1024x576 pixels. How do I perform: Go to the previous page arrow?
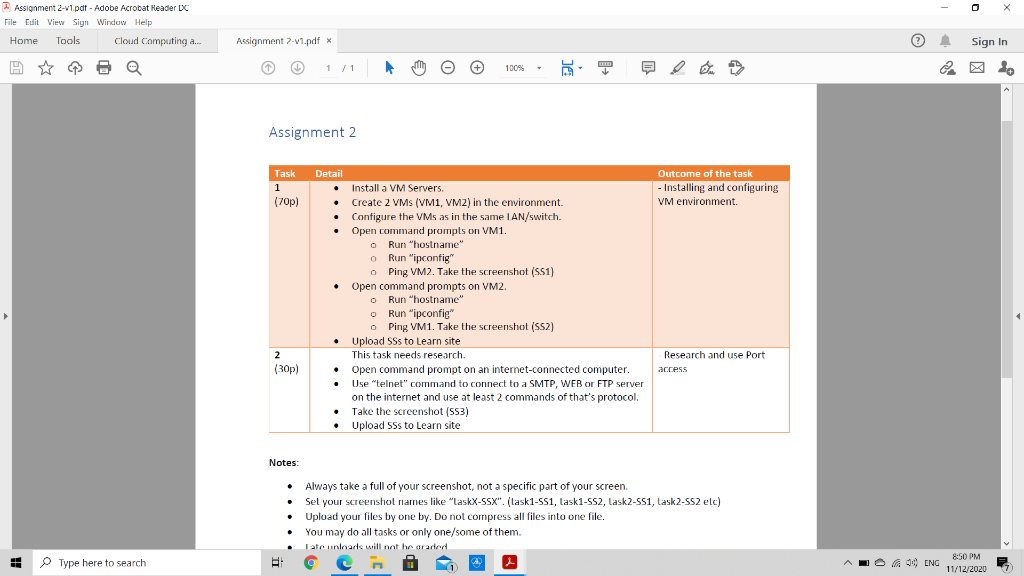[268, 68]
